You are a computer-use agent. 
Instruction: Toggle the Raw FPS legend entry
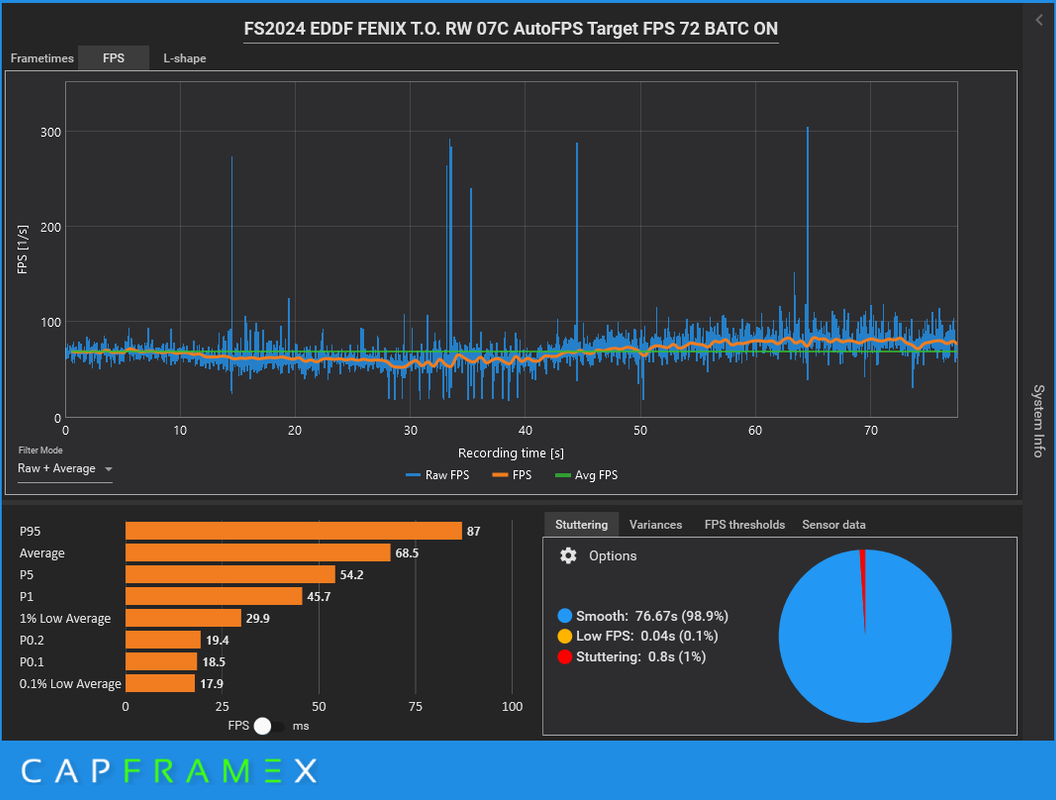pyautogui.click(x=438, y=475)
